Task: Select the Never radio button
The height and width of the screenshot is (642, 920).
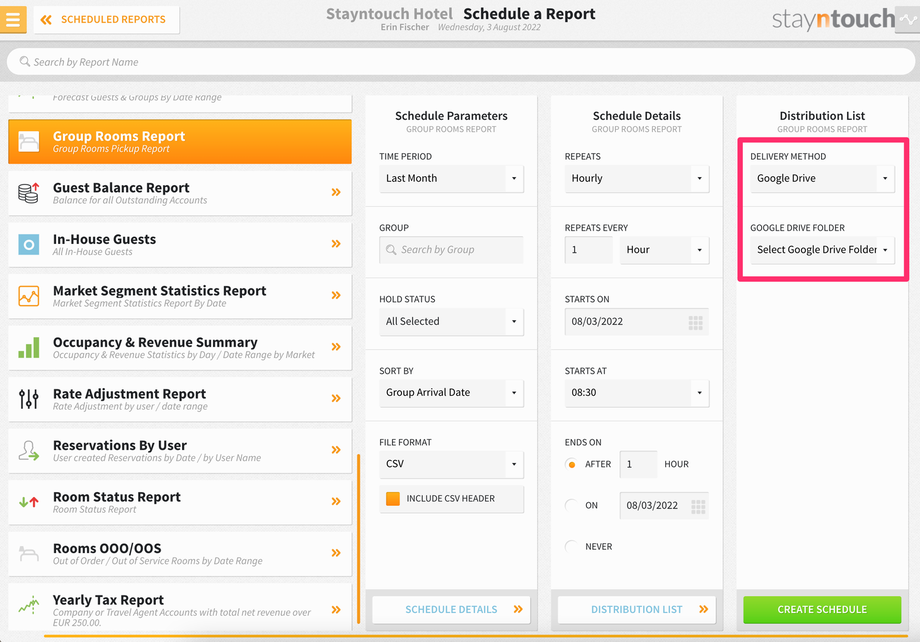Action: pyautogui.click(x=571, y=546)
